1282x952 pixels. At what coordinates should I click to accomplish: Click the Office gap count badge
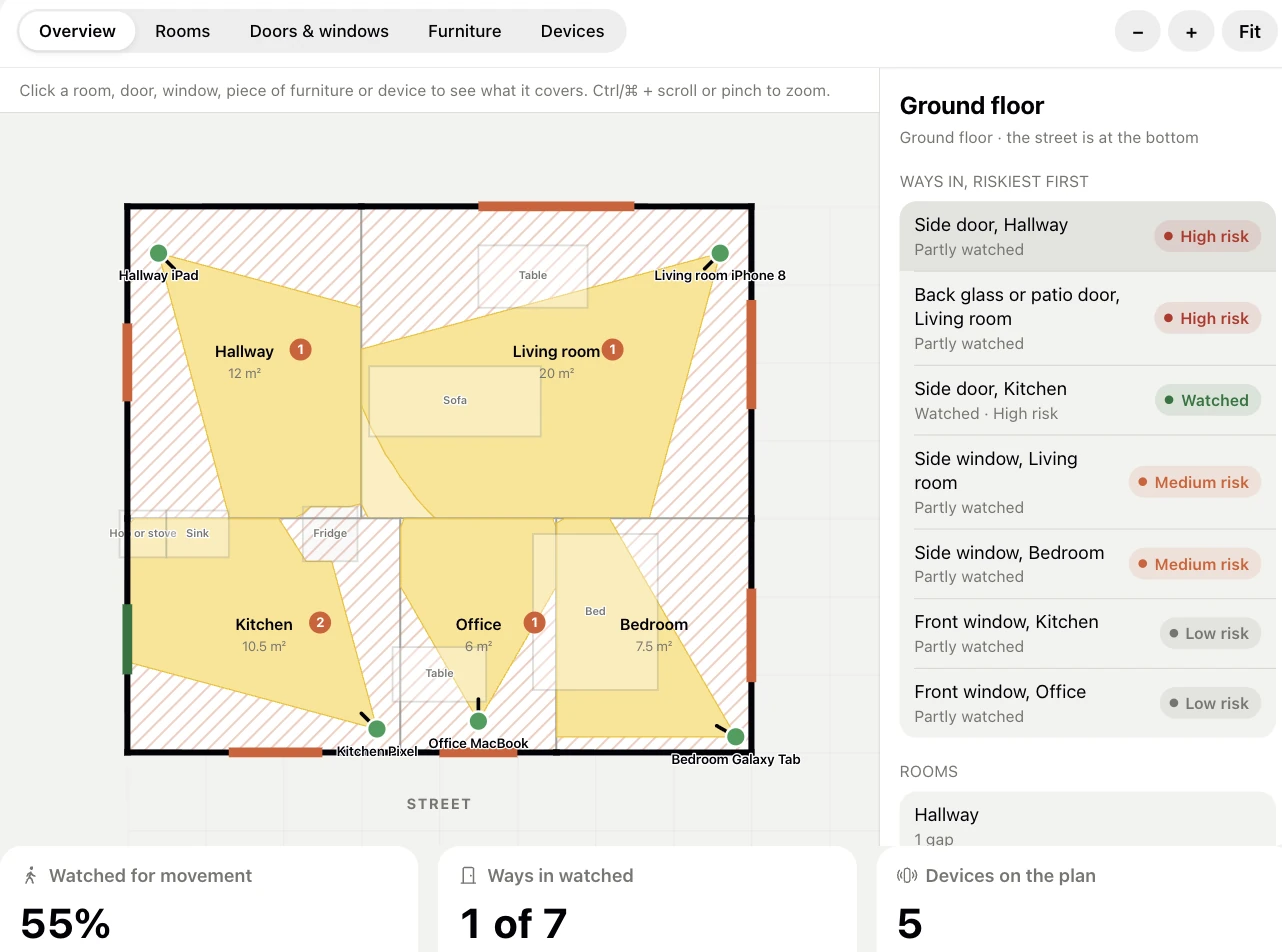[535, 623]
